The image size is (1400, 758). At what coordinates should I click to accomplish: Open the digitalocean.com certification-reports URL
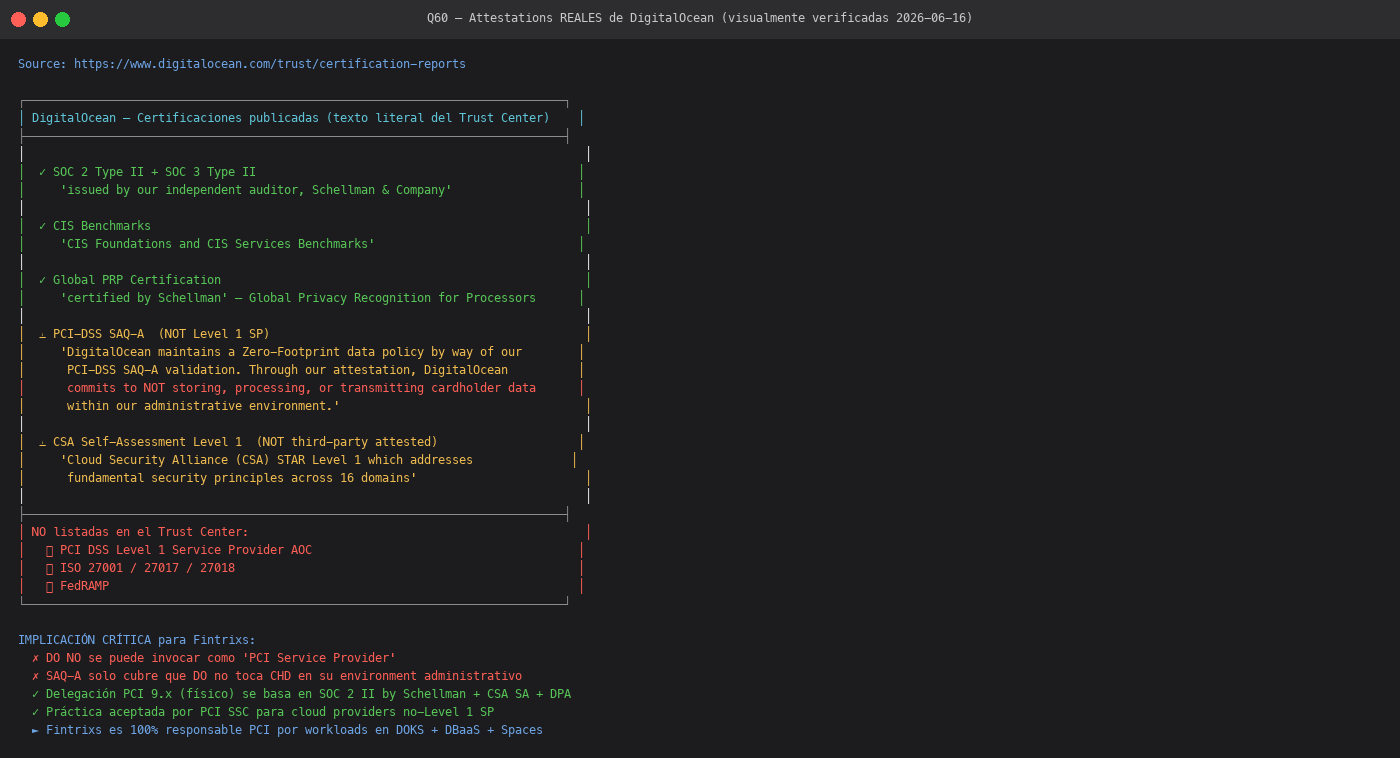pos(270,64)
